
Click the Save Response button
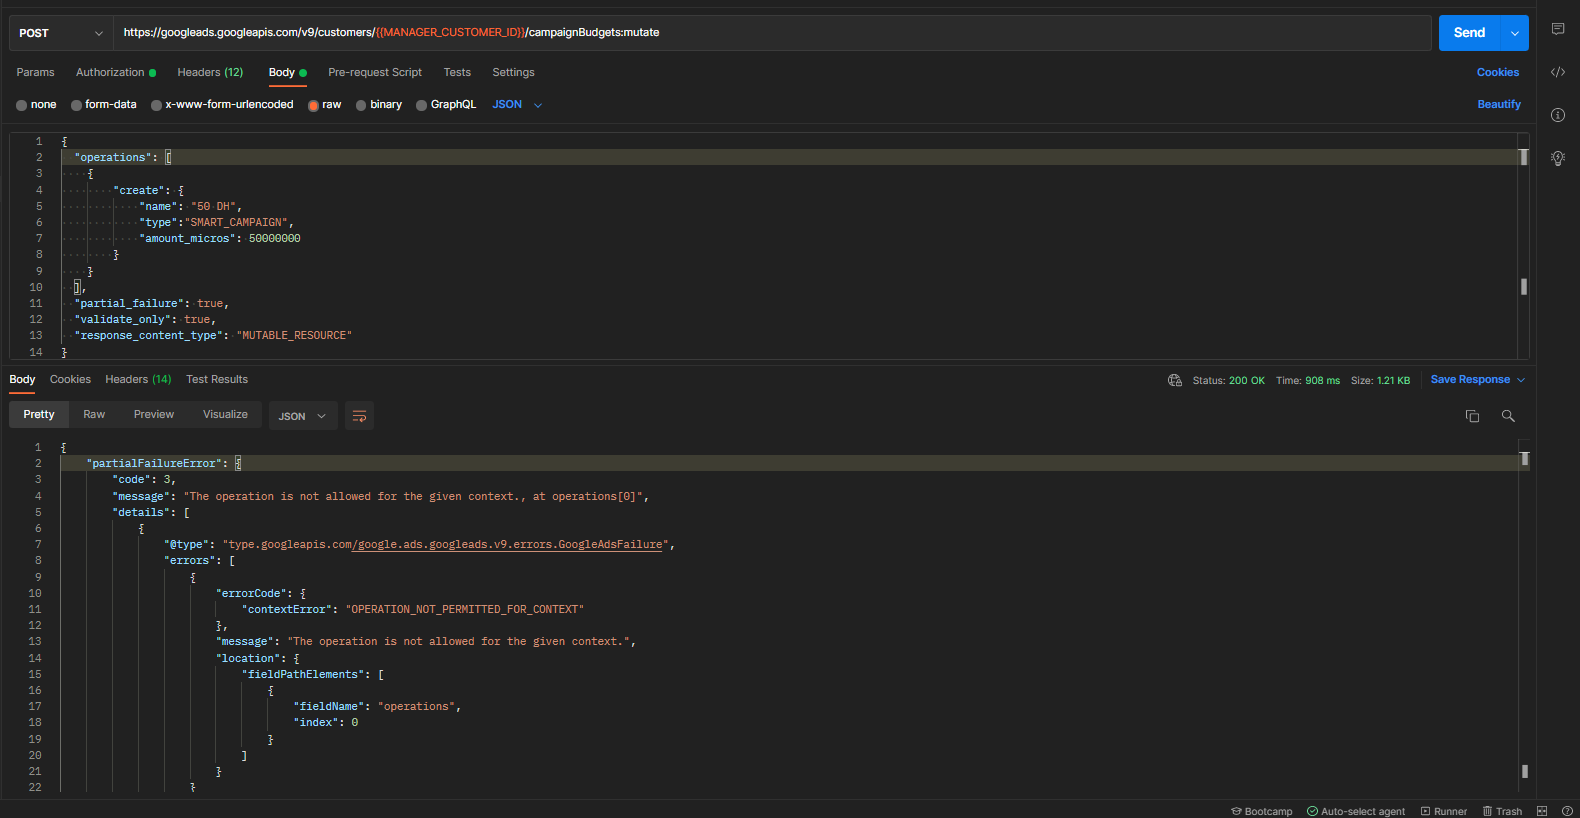tap(1470, 380)
